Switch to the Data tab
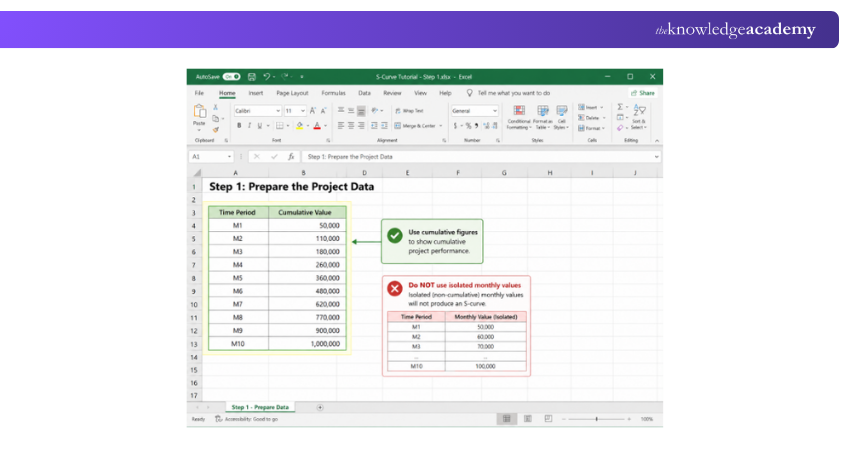 click(364, 93)
